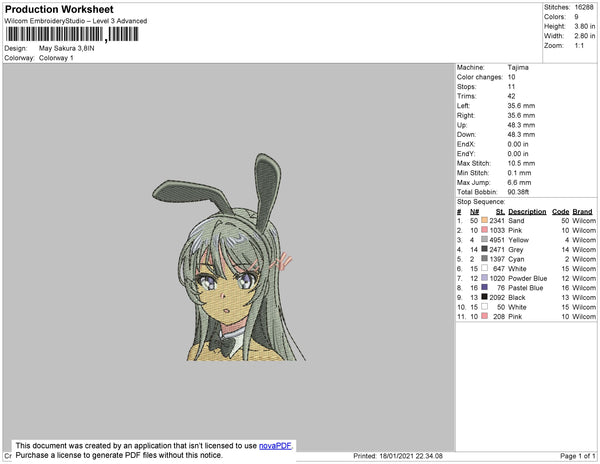Select the White 647 color swatch
The image size is (600, 464).
pyautogui.click(x=484, y=268)
